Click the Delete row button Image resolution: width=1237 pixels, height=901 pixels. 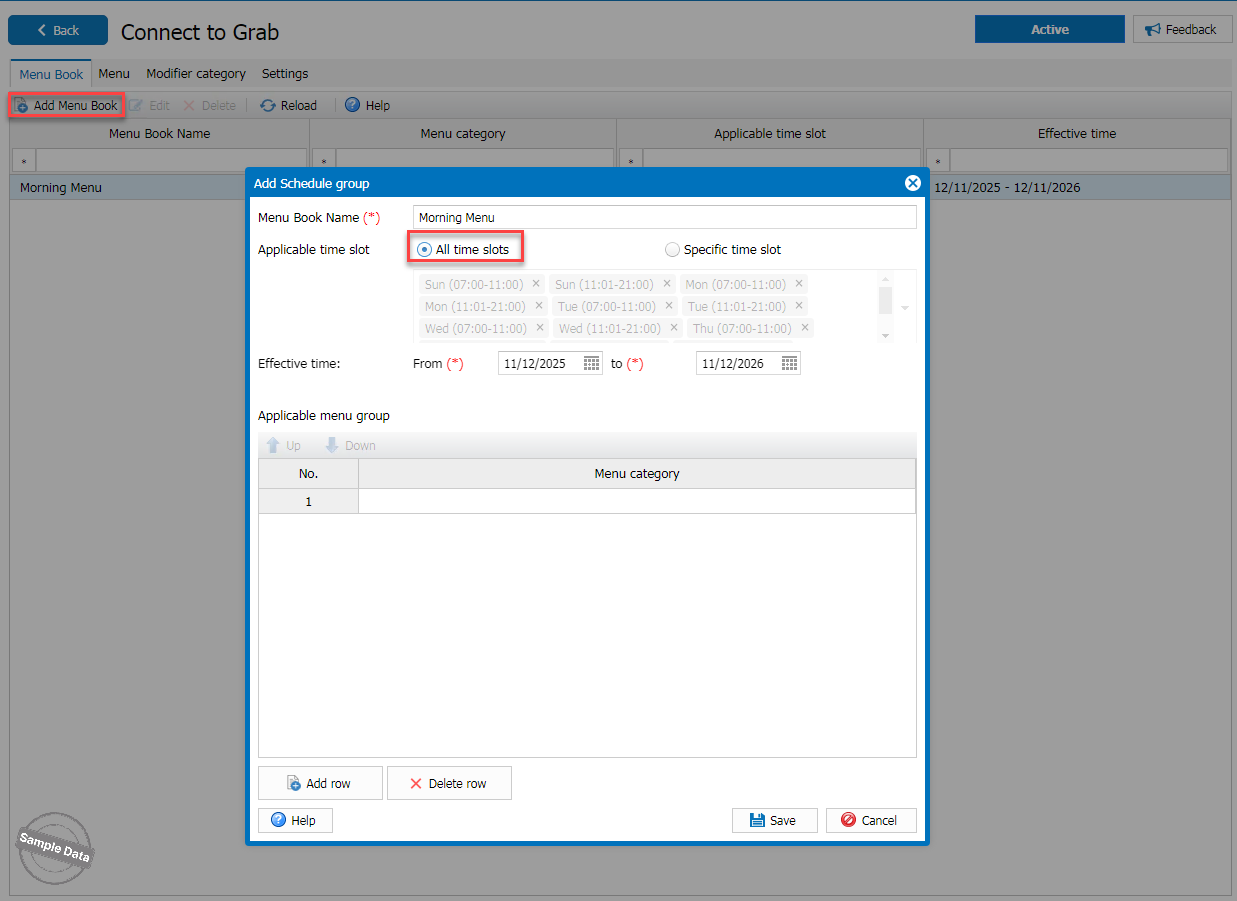click(x=449, y=783)
